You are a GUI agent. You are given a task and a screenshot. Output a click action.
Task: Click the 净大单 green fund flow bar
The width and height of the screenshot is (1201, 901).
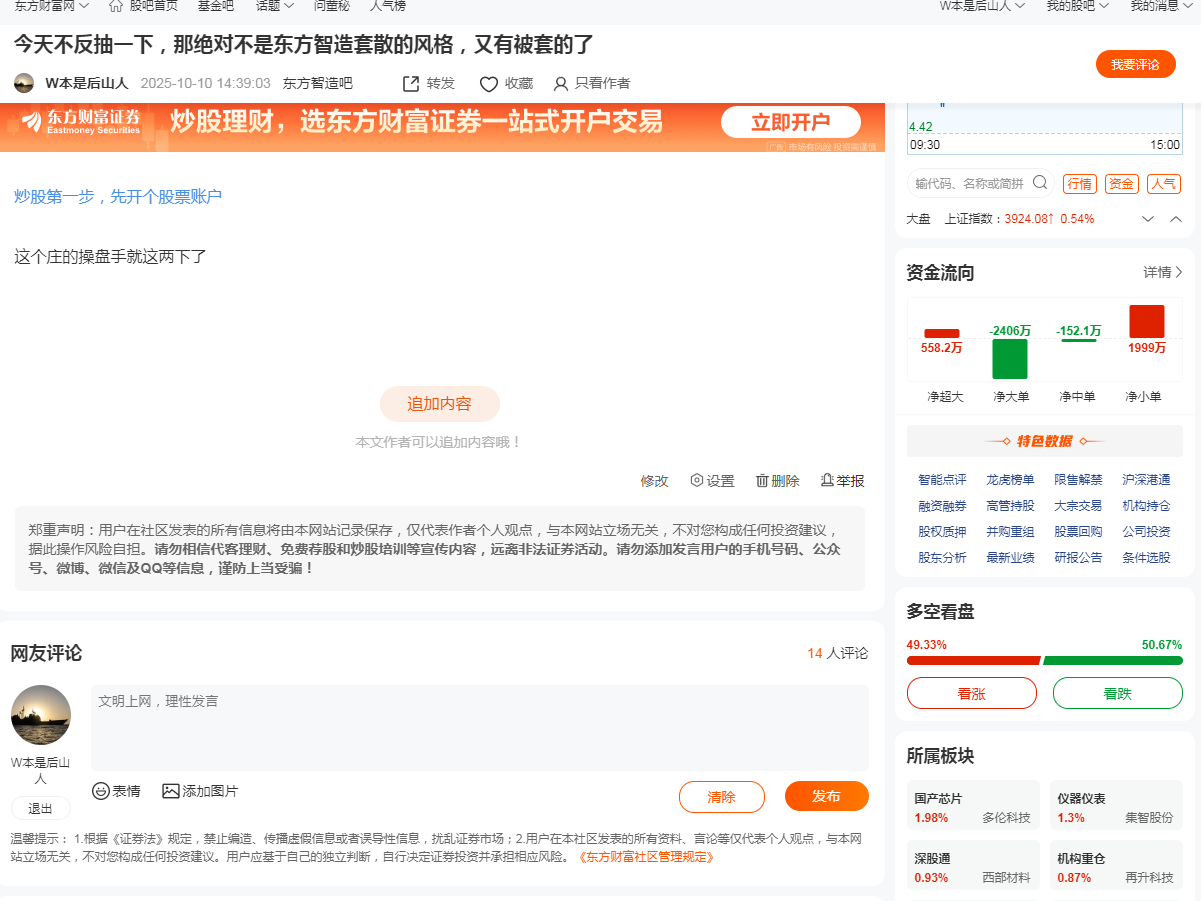(x=1010, y=359)
